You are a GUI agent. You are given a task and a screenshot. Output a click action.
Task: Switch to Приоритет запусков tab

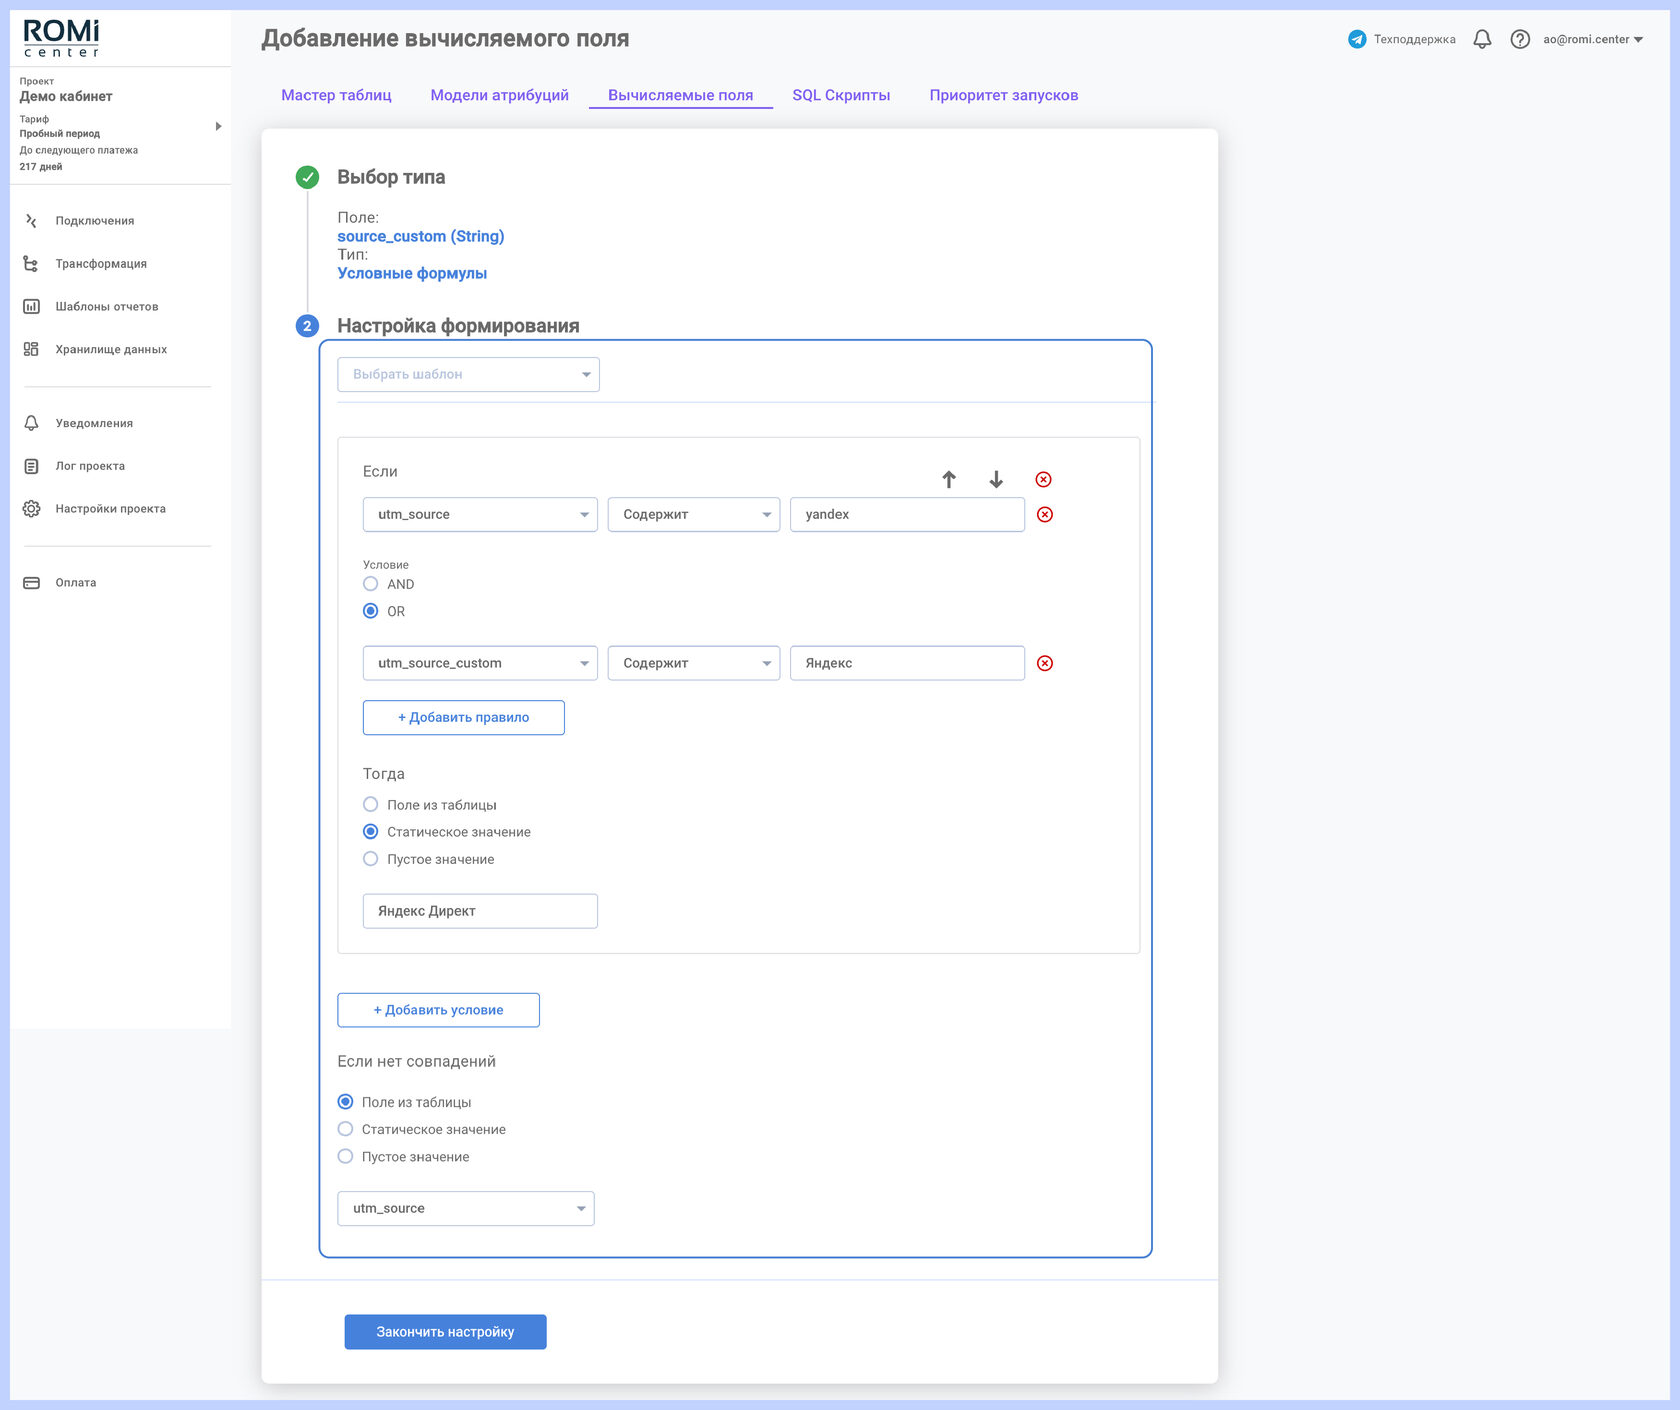[x=1004, y=96]
